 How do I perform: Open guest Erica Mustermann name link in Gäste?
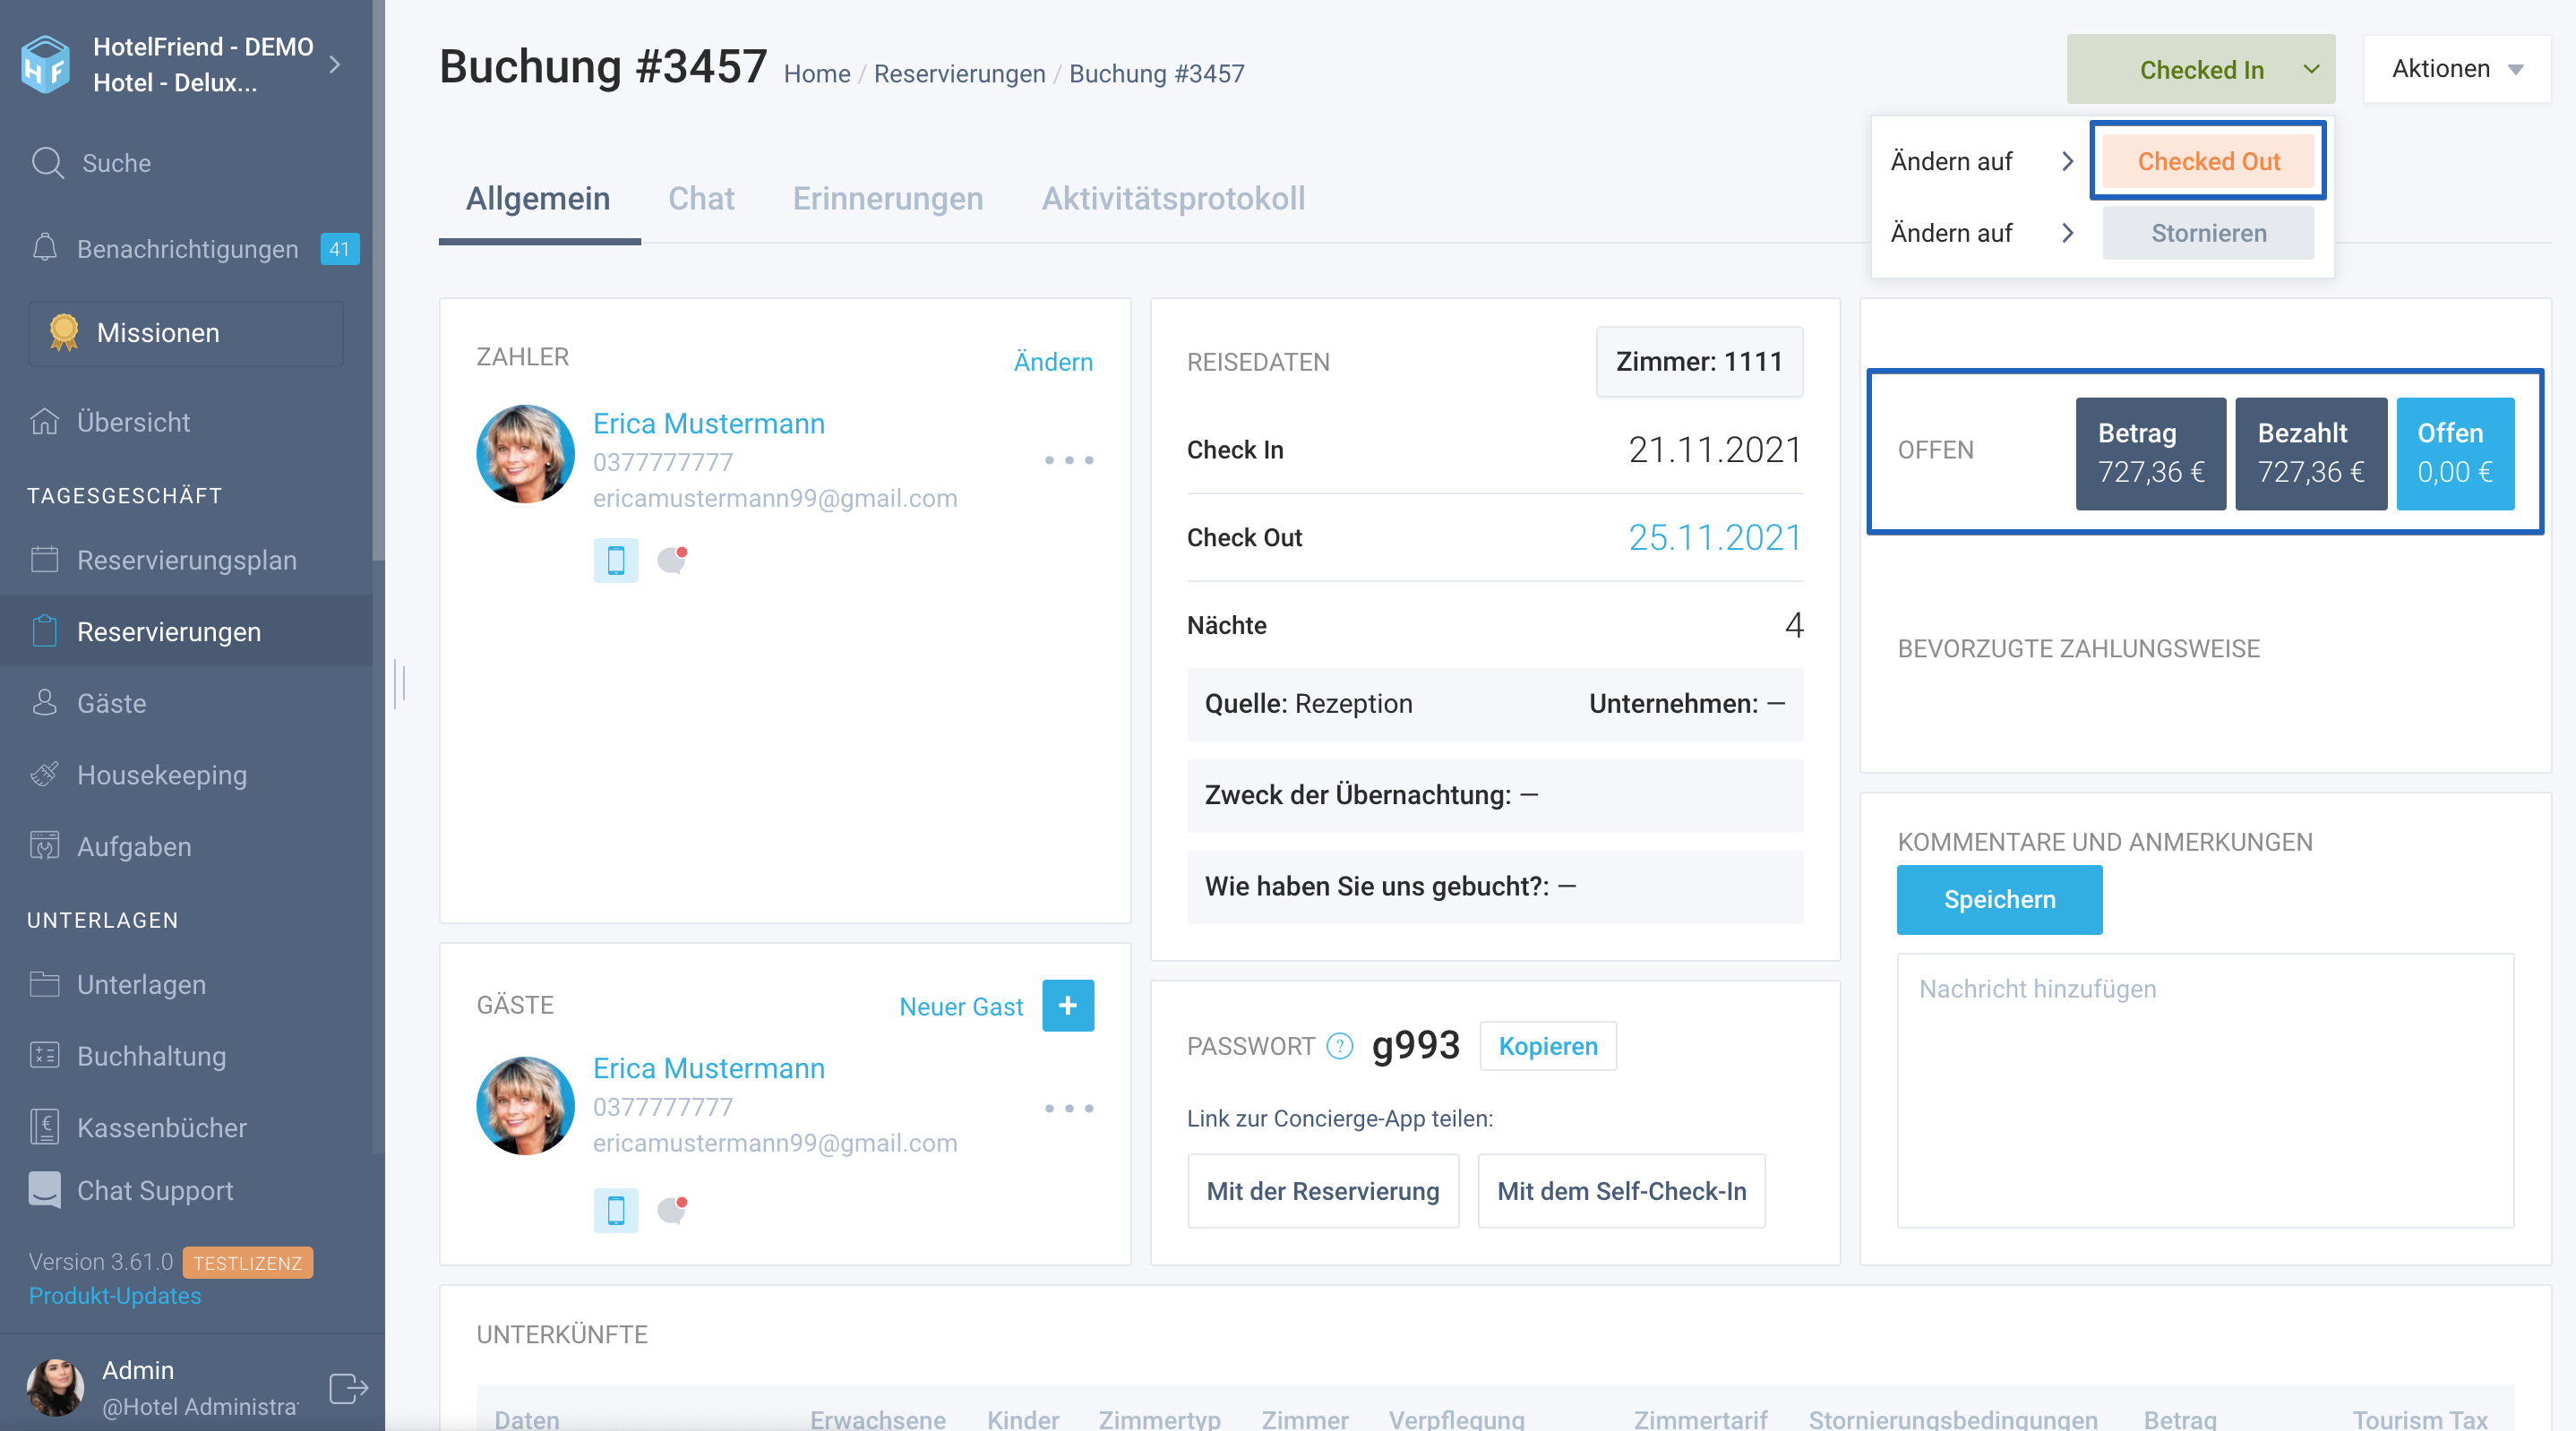[x=709, y=1068]
